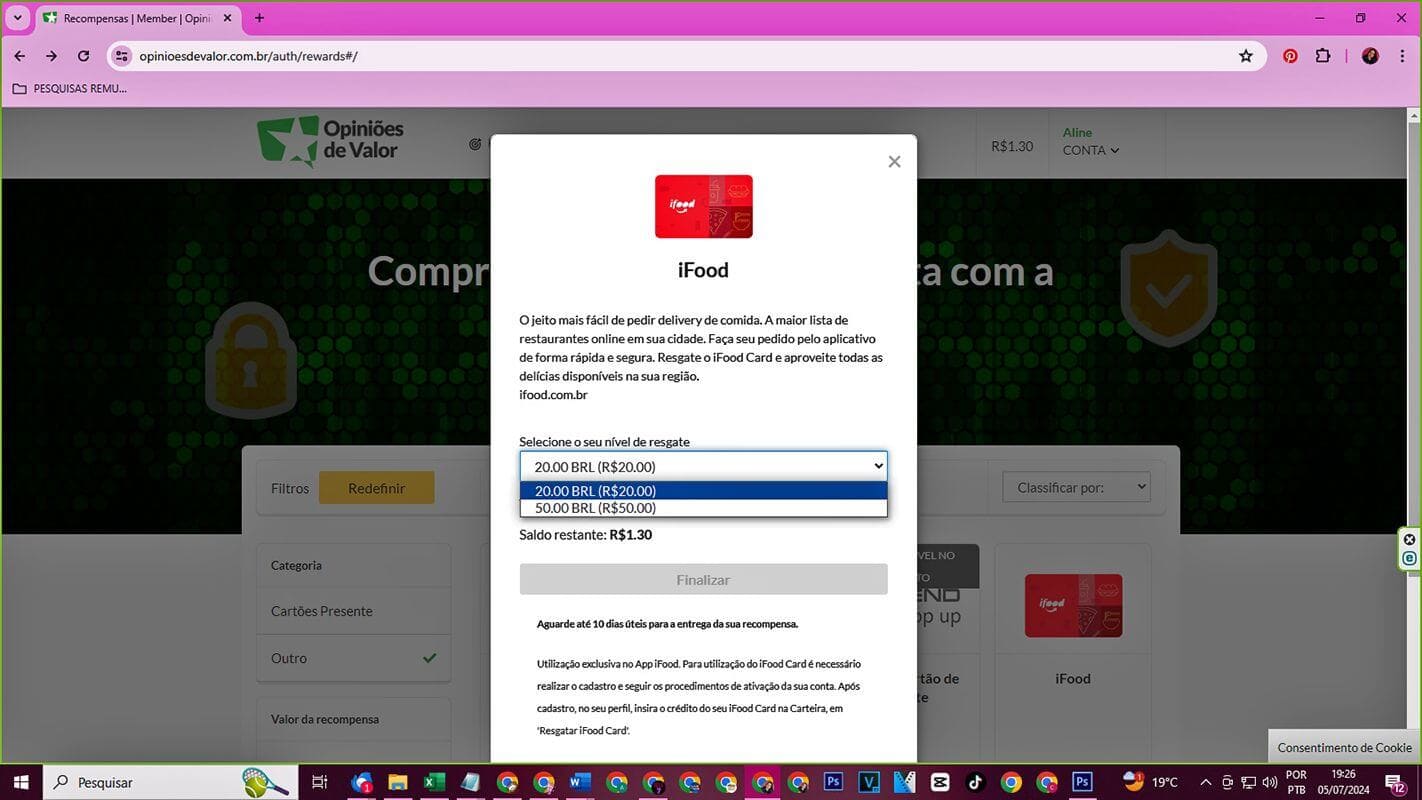Image resolution: width=1422 pixels, height=800 pixels.
Task: Open Chrome's tab search chevron
Action: coord(17,18)
